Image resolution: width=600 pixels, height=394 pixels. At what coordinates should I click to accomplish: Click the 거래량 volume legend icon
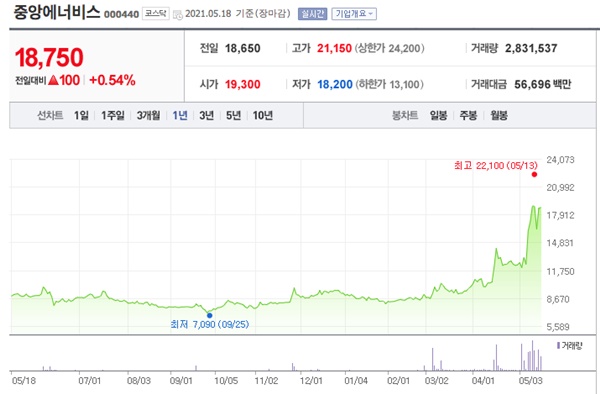(x=559, y=346)
